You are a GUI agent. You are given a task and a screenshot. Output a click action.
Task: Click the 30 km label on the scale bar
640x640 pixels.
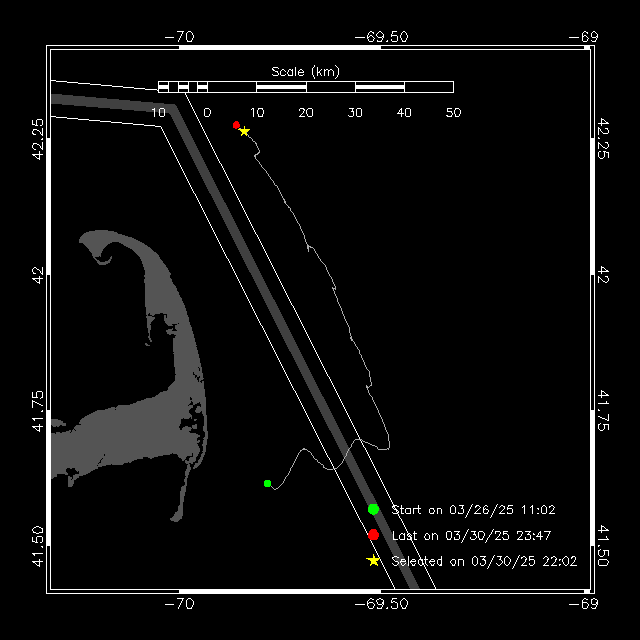(355, 113)
